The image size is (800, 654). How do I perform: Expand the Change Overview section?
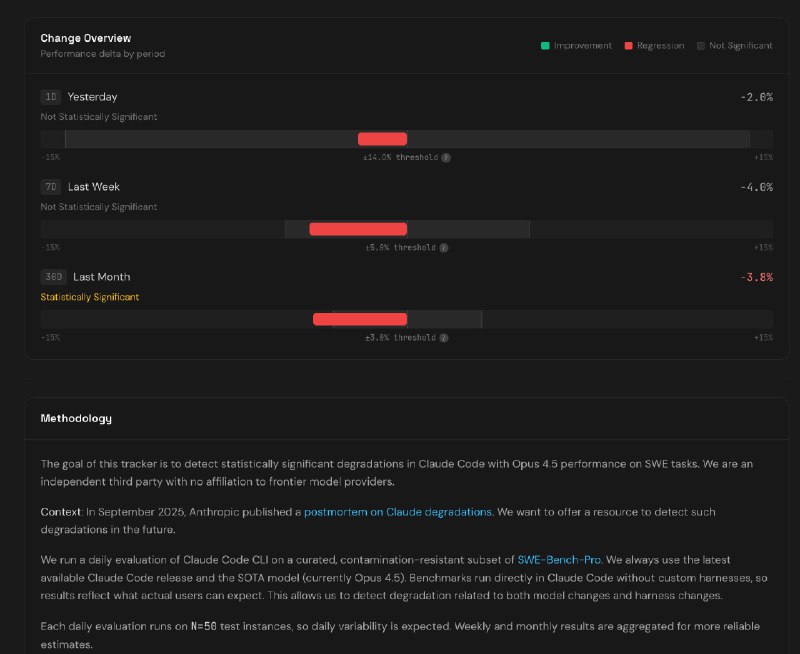tap(84, 37)
